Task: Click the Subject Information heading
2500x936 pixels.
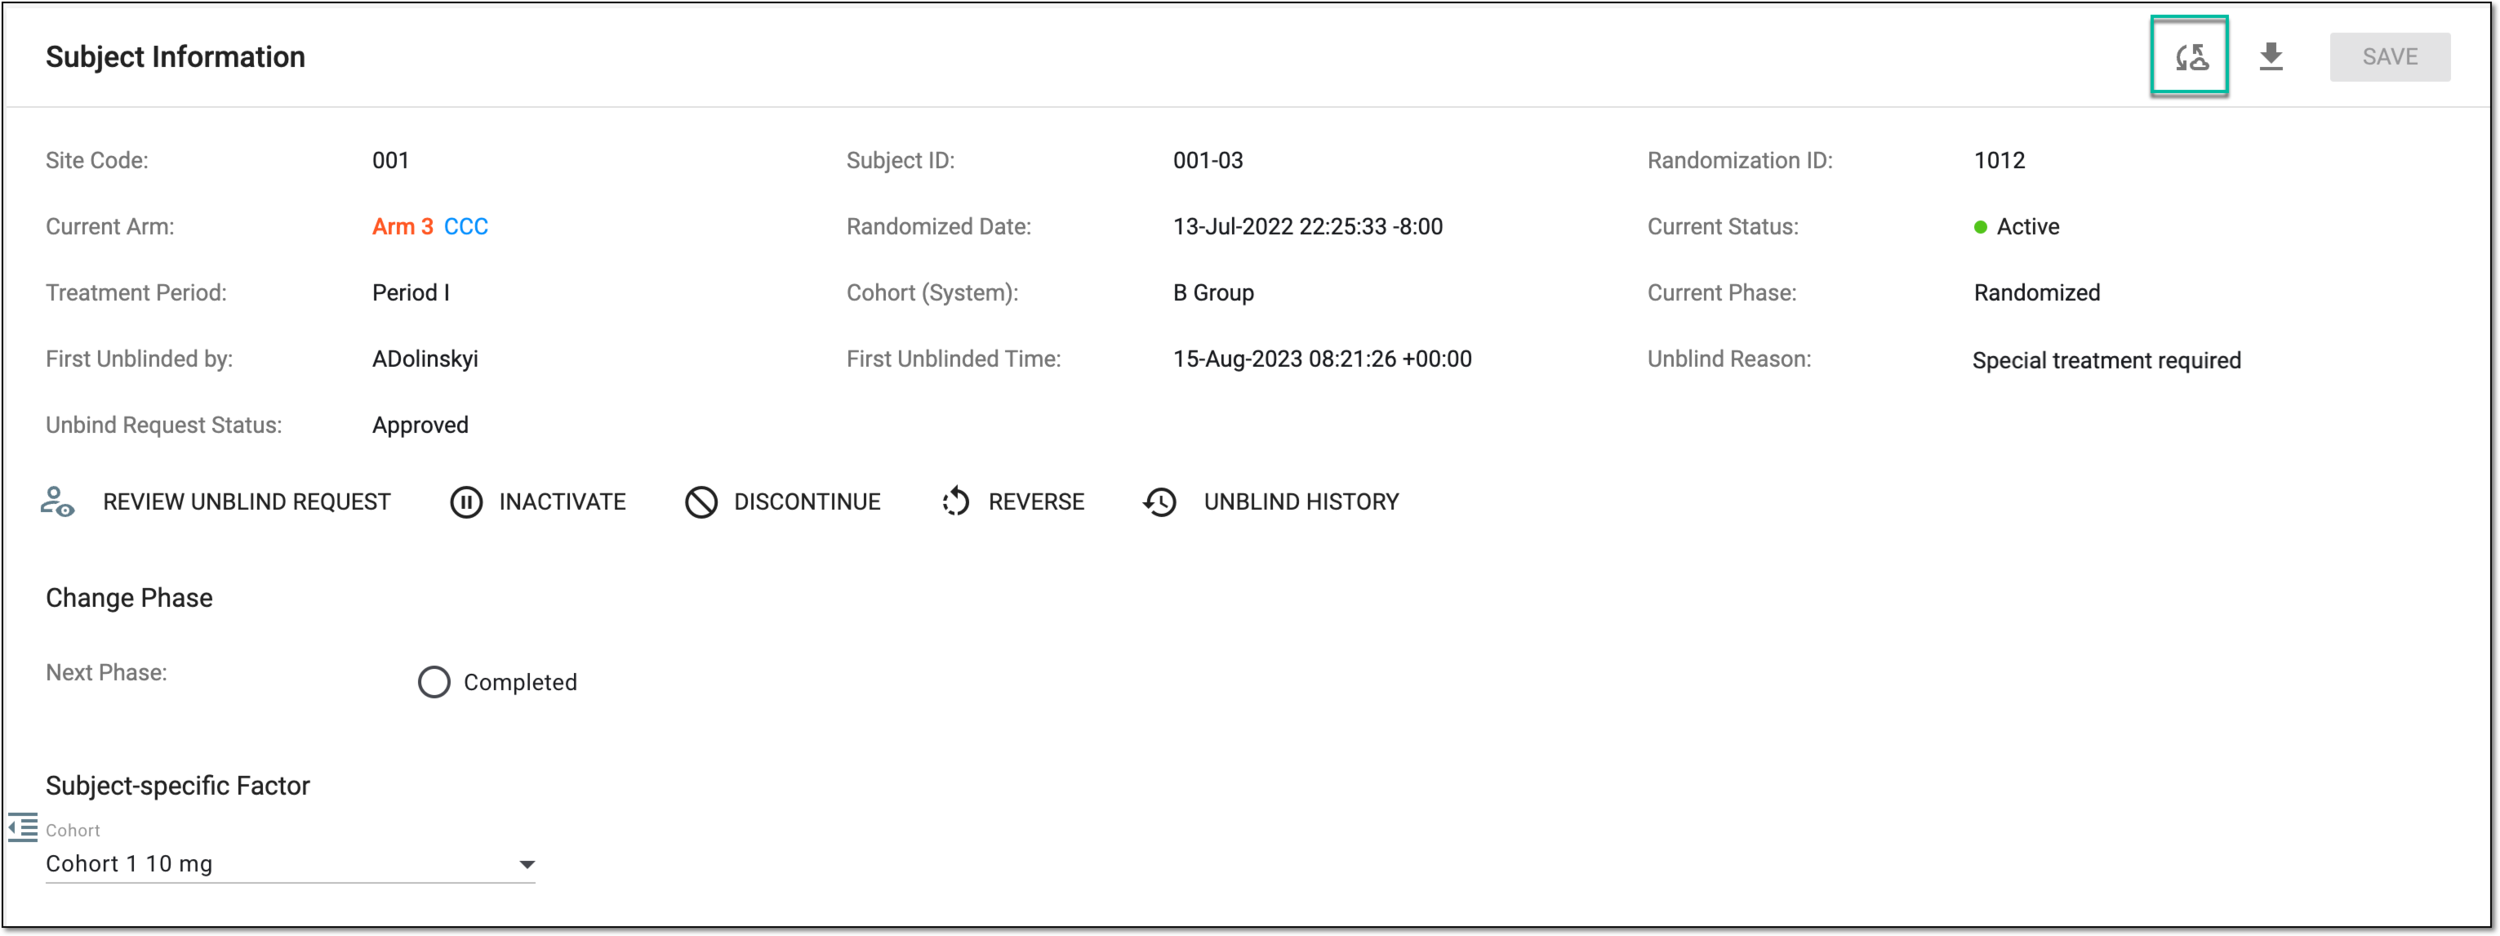Action: point(175,57)
